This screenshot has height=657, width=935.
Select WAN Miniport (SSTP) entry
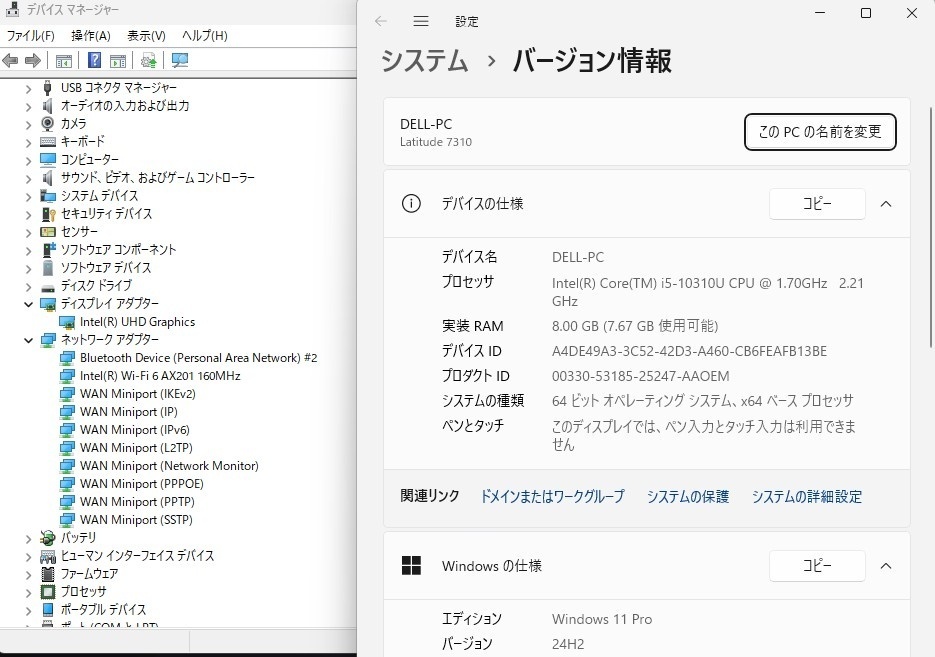(136, 519)
